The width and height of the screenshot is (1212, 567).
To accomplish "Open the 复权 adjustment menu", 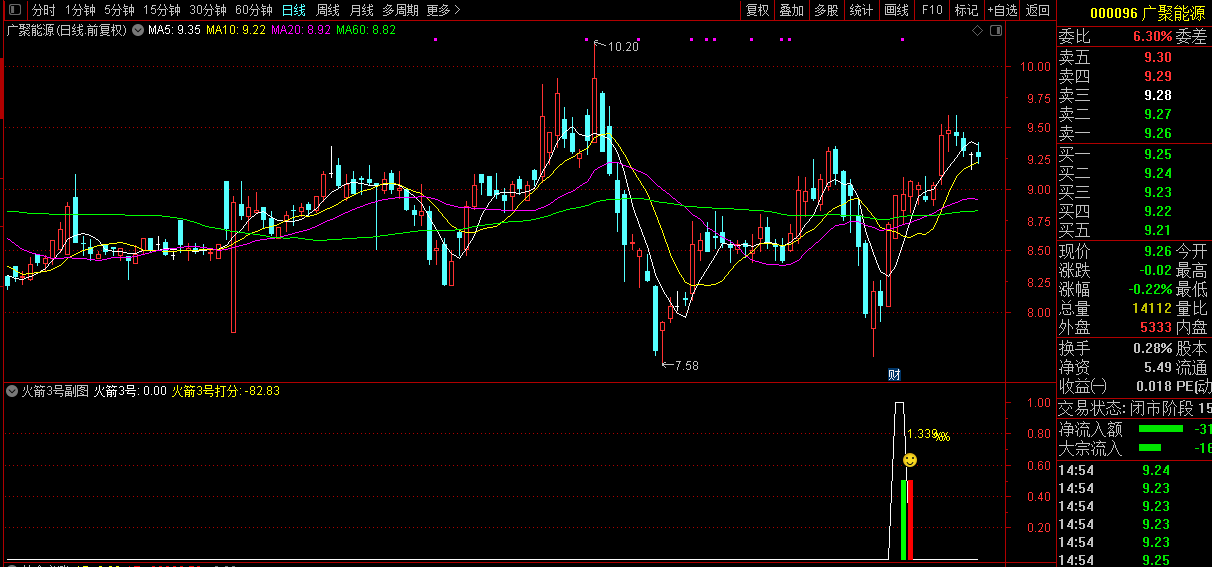I will [x=758, y=10].
